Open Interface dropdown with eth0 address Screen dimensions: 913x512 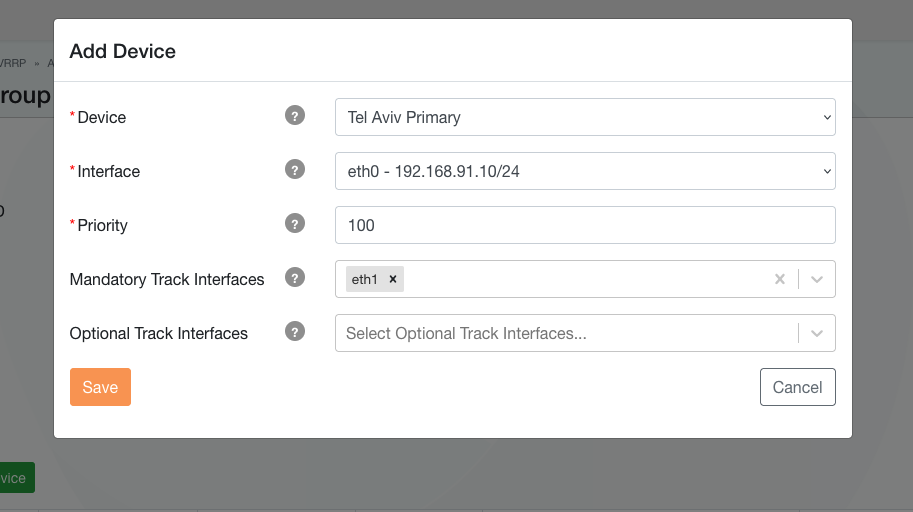click(585, 171)
